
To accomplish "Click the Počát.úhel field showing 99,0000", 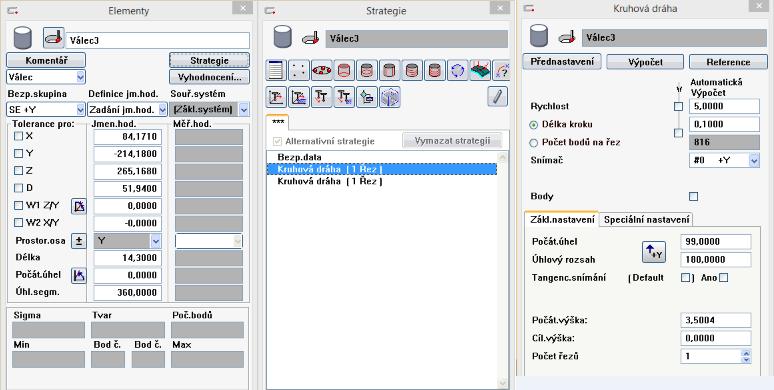I will pos(716,242).
